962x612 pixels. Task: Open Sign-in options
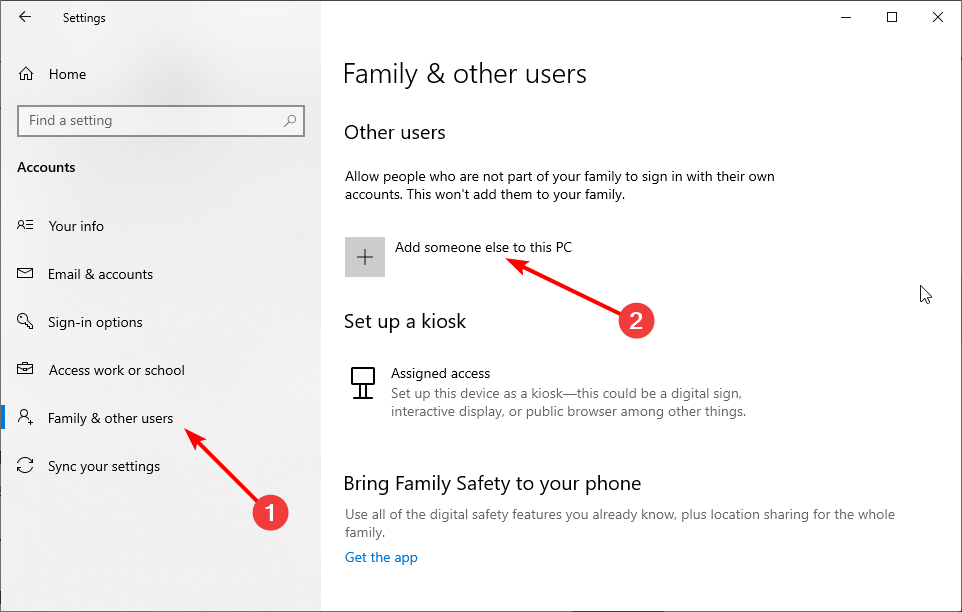[x=95, y=322]
